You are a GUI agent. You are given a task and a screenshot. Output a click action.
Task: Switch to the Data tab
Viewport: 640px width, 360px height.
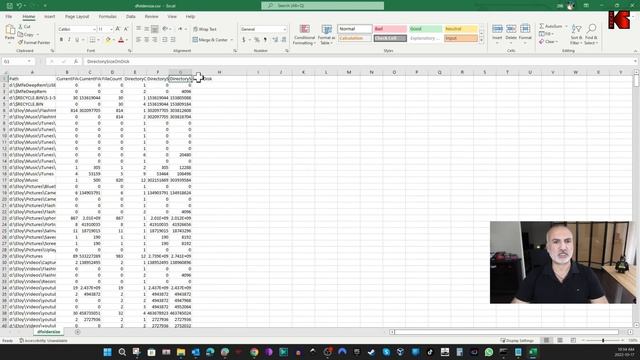131,17
